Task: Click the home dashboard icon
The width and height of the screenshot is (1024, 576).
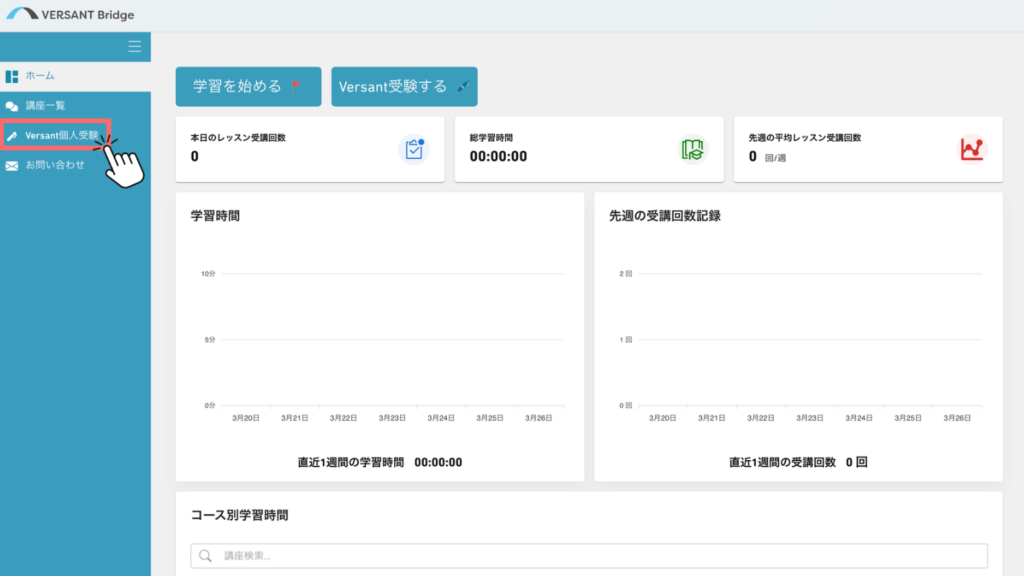Action: click(x=12, y=76)
